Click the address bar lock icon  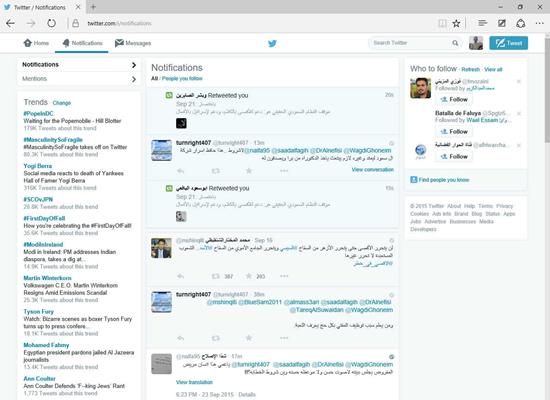[x=75, y=24]
